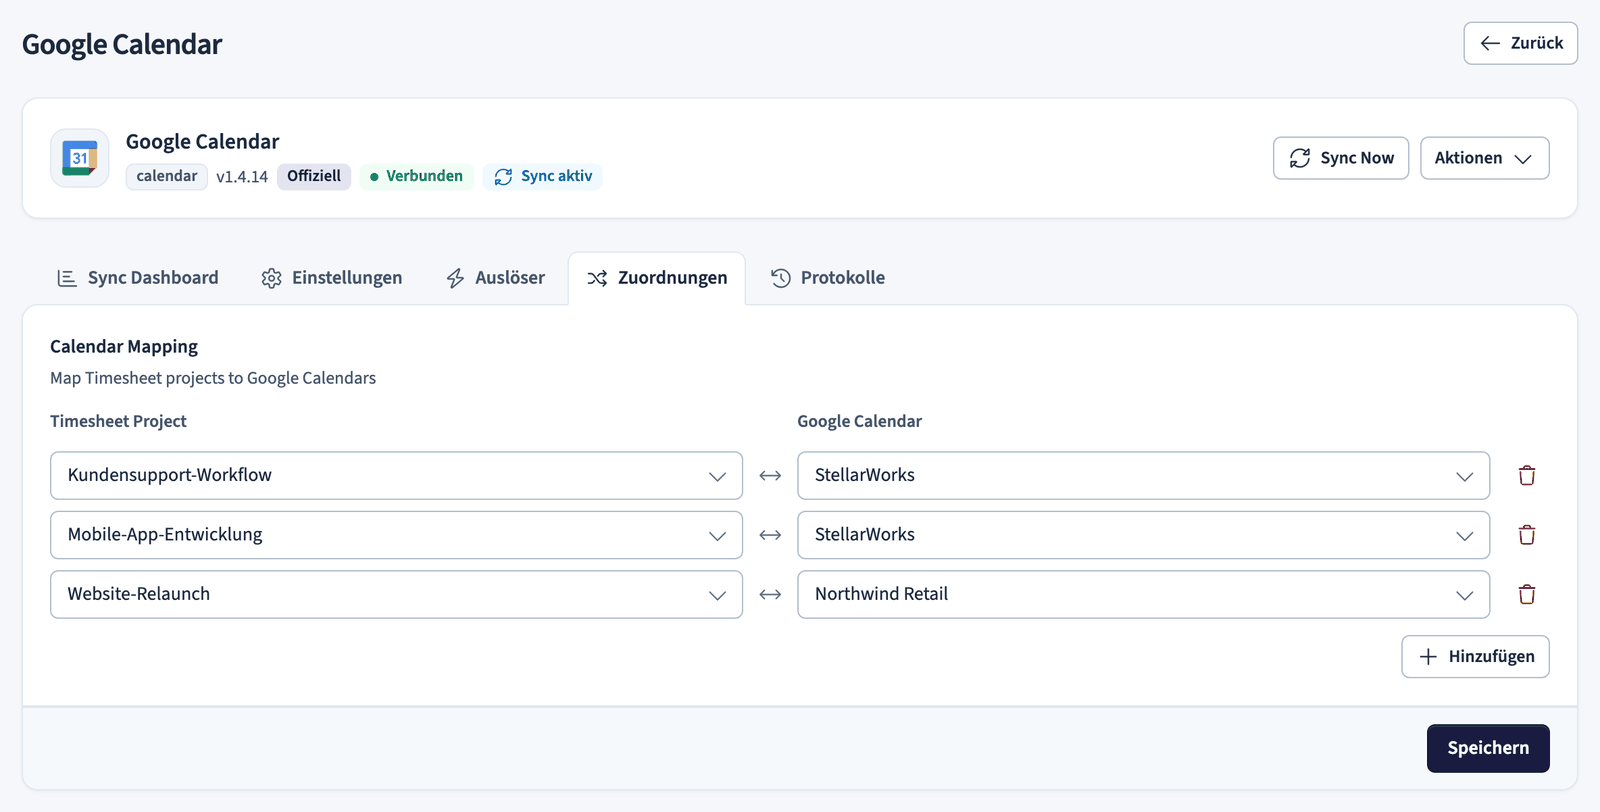The width and height of the screenshot is (1600, 812).
Task: Click the Google Calendar page title
Action: pos(122,44)
